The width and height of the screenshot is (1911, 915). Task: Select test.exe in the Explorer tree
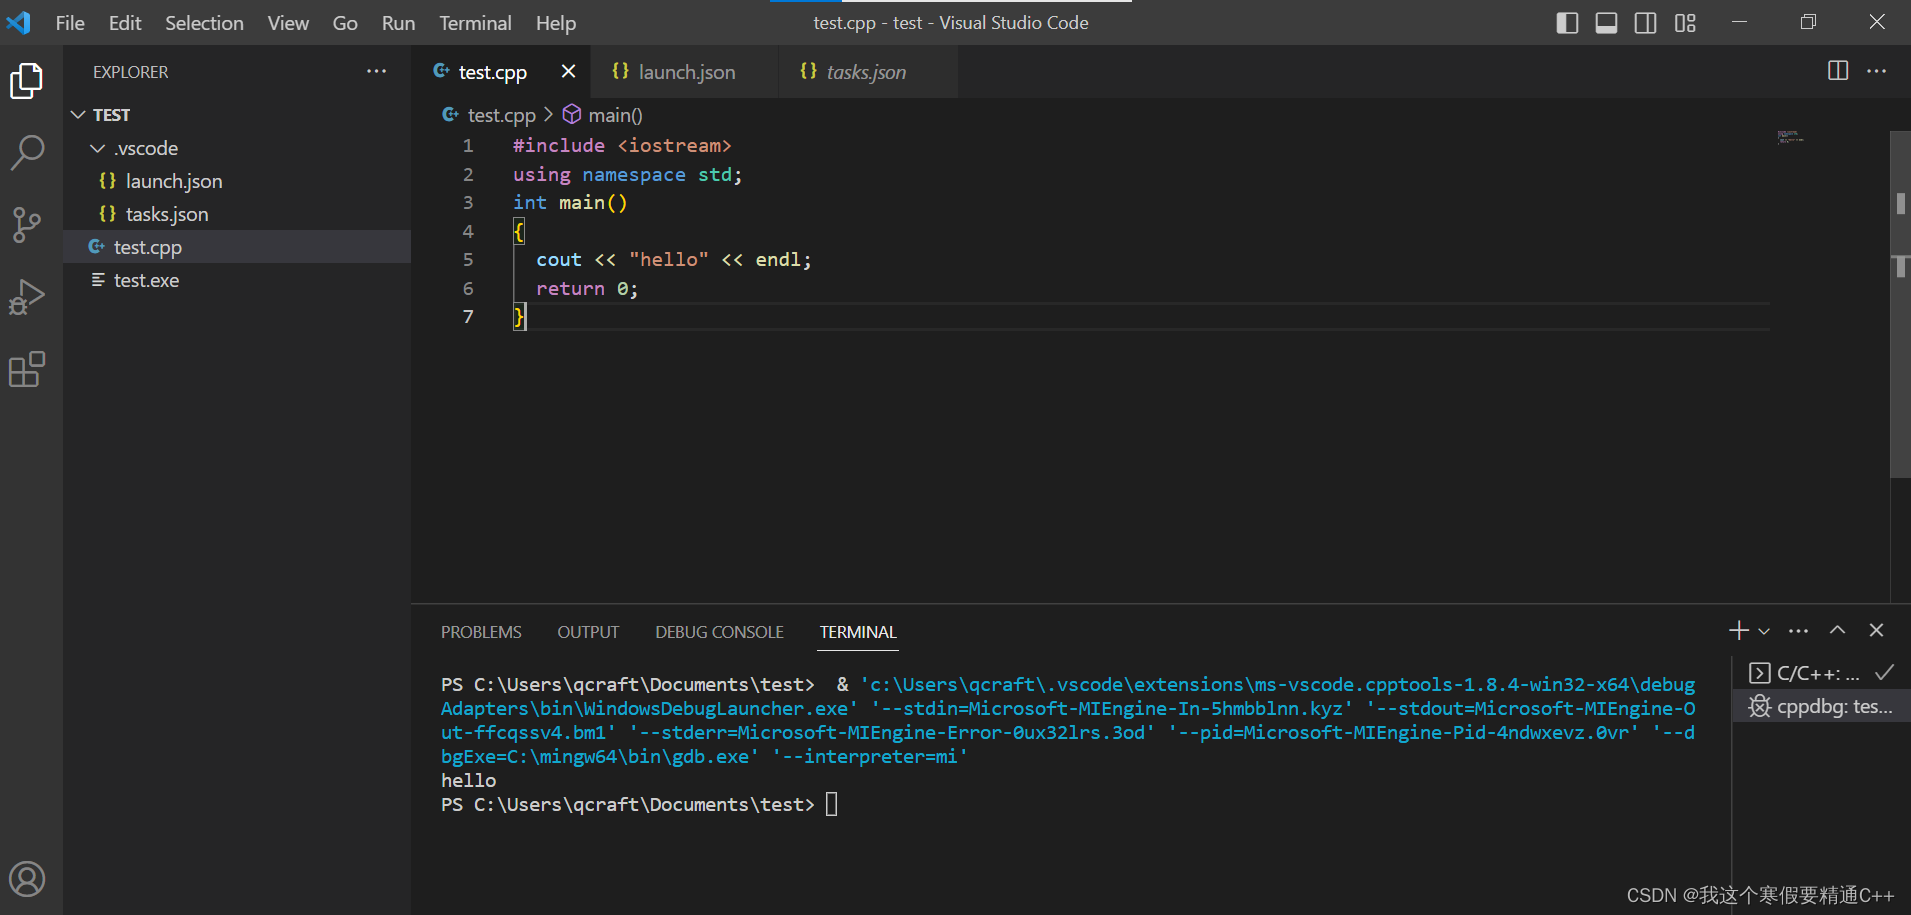tap(236, 280)
